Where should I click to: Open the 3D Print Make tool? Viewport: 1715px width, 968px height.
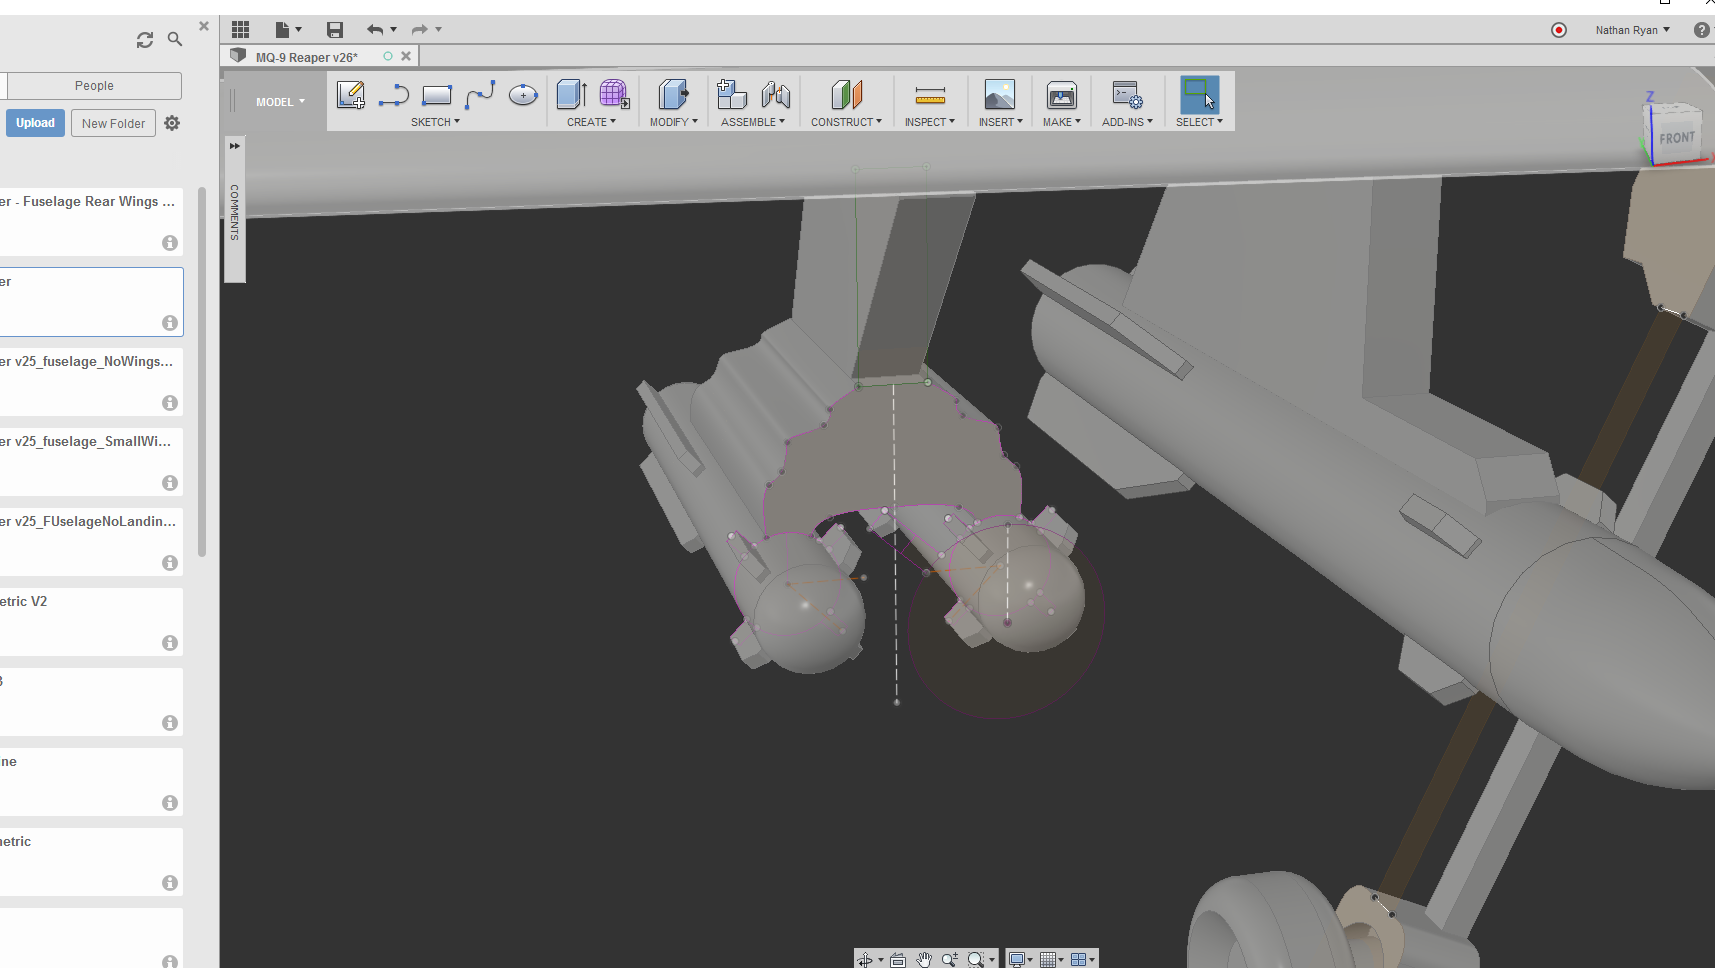pyautogui.click(x=1061, y=96)
